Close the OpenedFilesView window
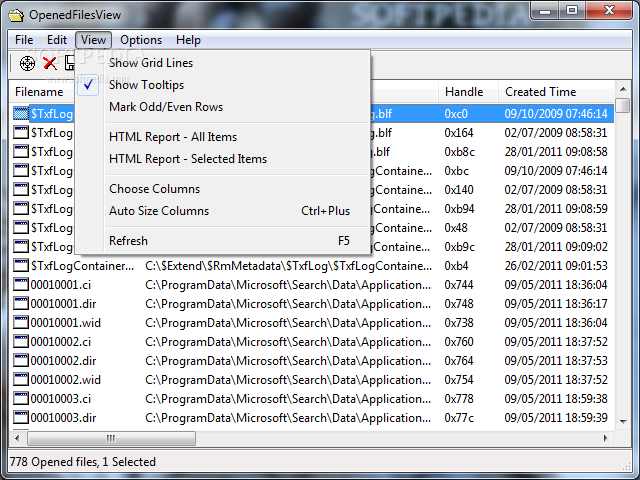 609,11
